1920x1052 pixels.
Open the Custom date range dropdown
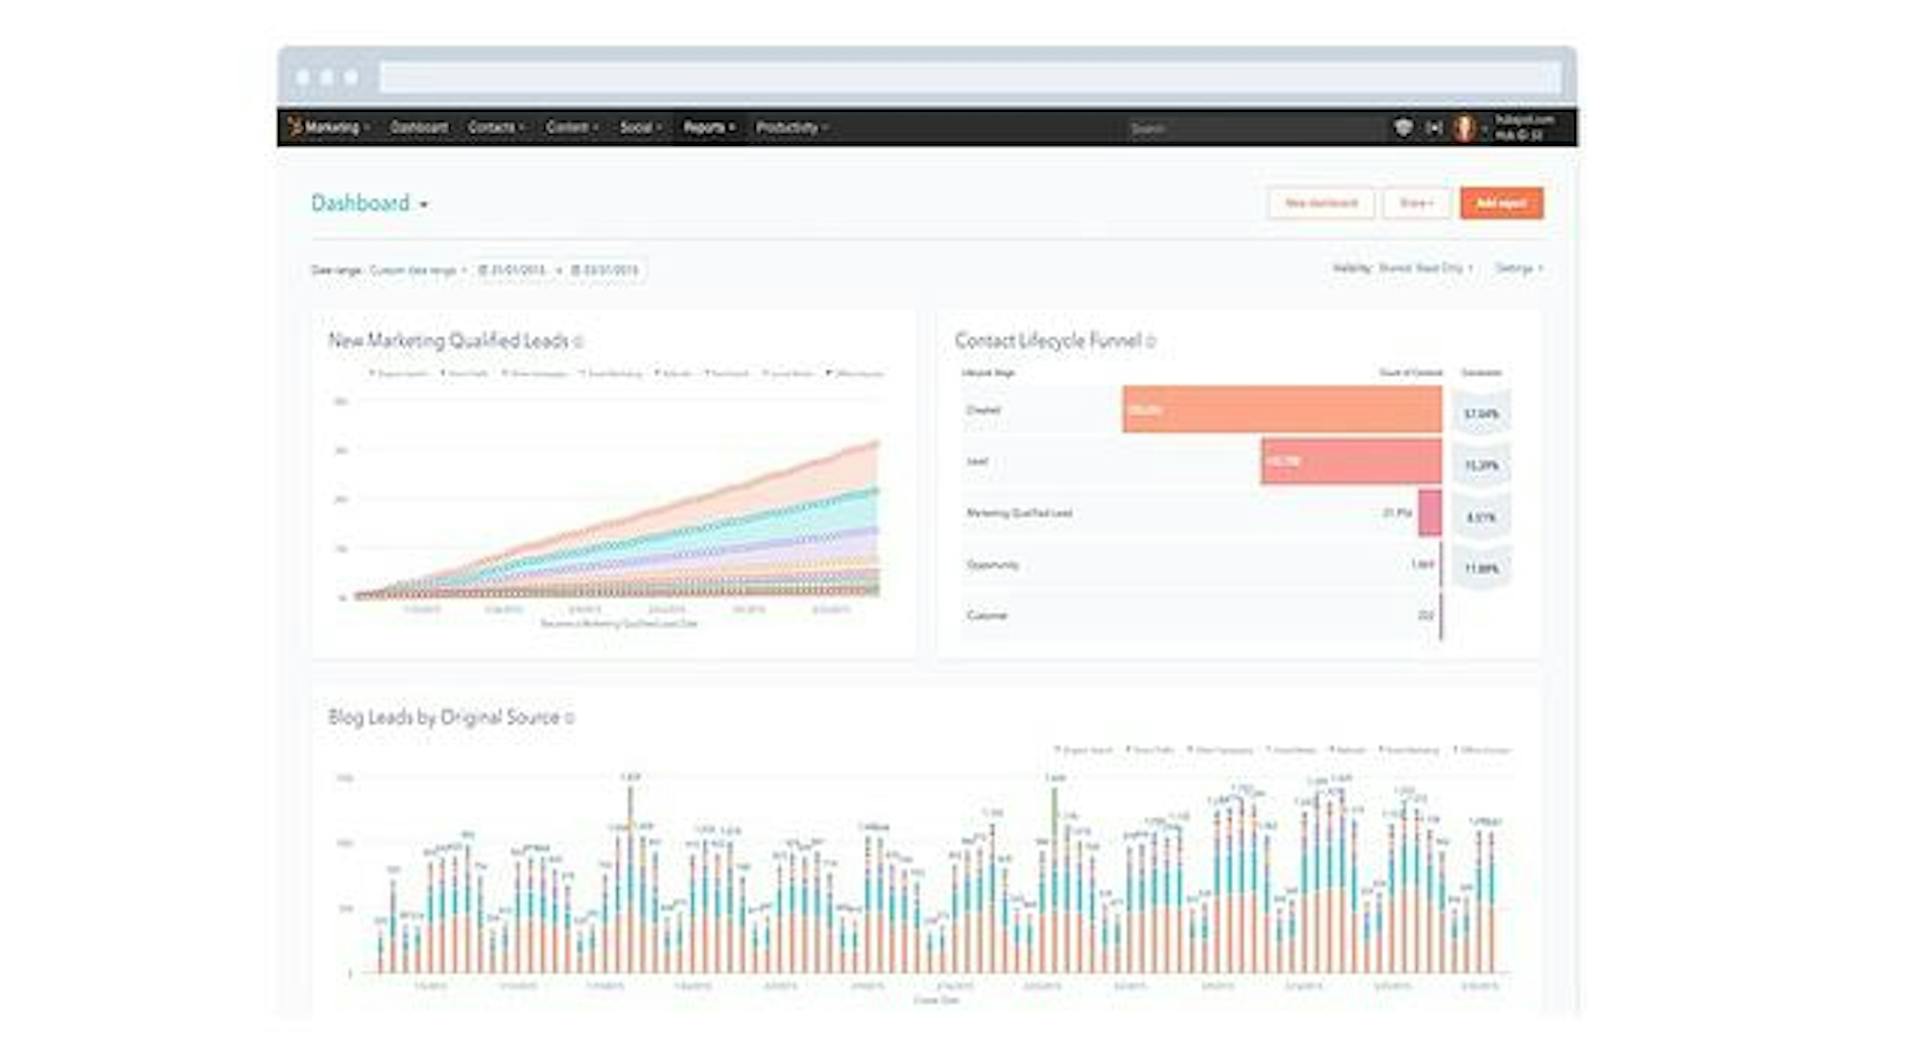point(417,270)
